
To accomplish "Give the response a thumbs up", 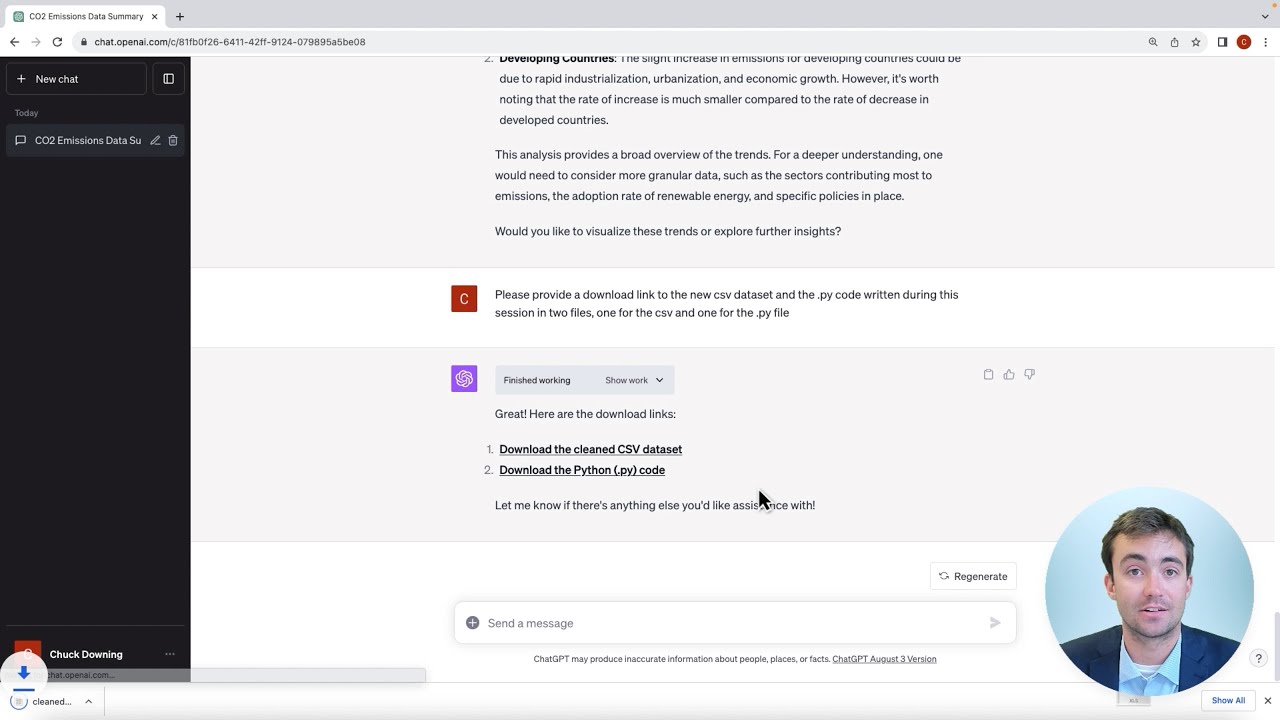I will 1009,374.
